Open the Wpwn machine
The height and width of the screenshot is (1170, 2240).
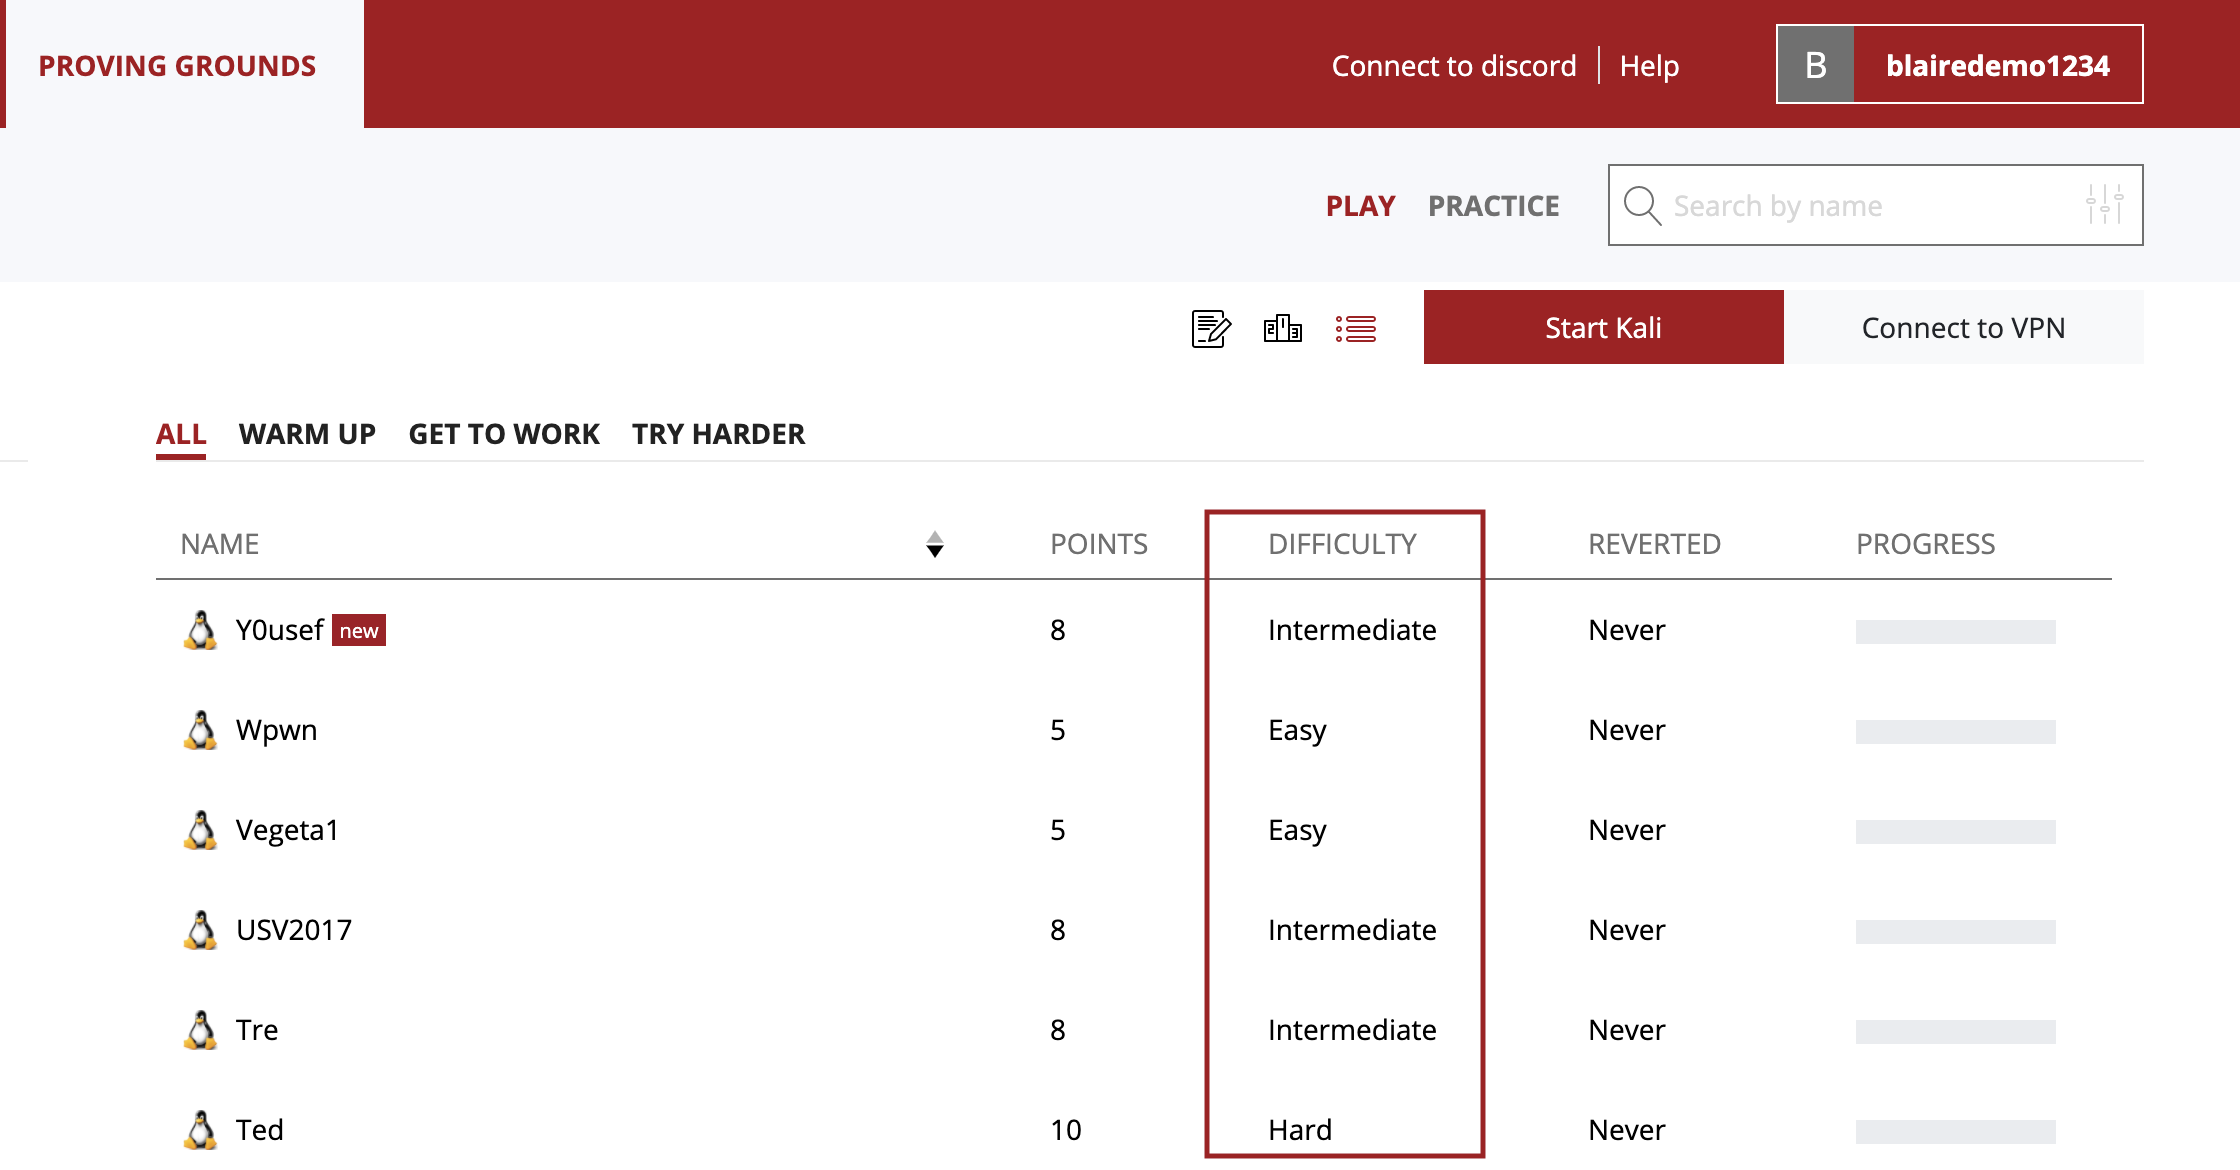(x=277, y=730)
